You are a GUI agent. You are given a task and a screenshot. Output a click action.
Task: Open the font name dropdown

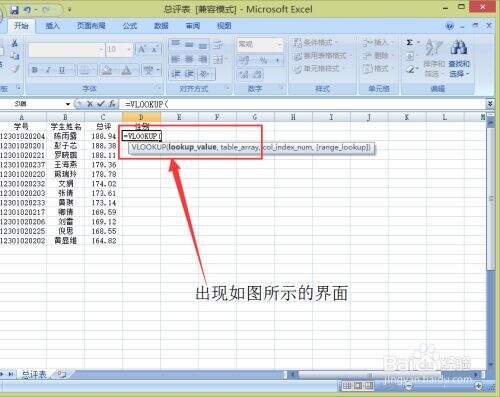coord(101,50)
